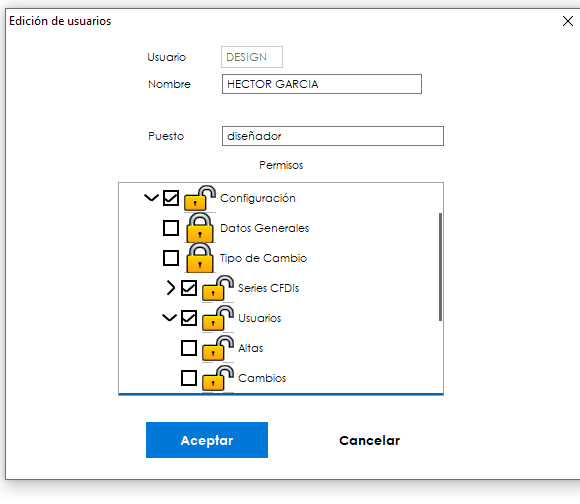Check the Tipo de Cambio permission box
The image size is (580, 504).
click(171, 258)
